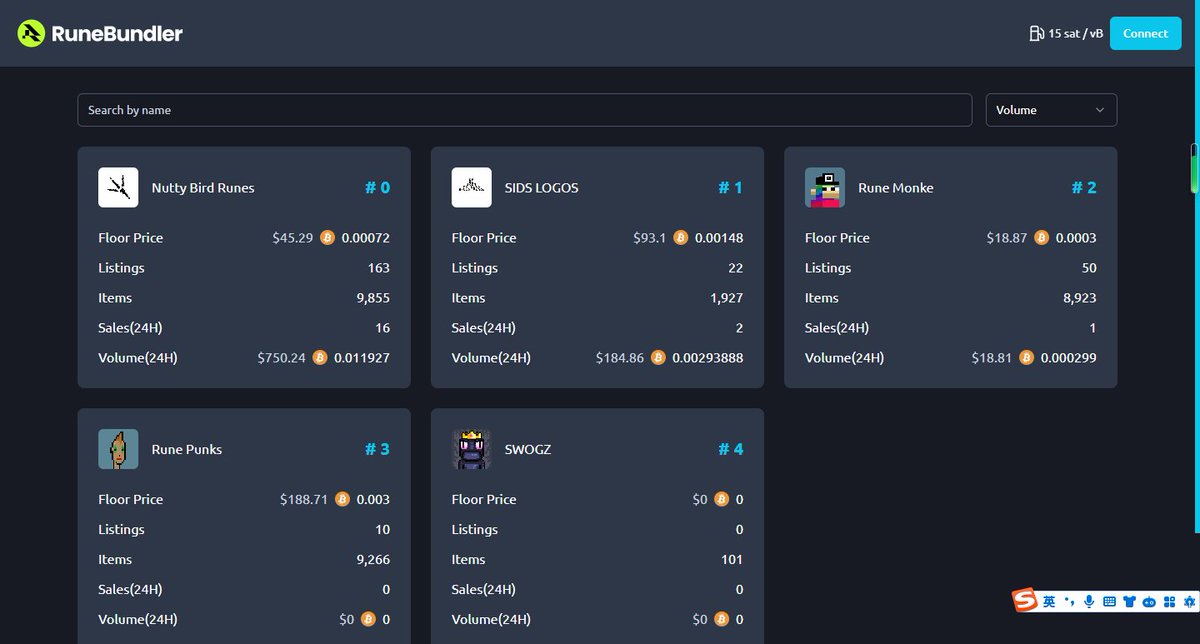
Task: Open the IME toolbox grid icon
Action: coord(1169,602)
